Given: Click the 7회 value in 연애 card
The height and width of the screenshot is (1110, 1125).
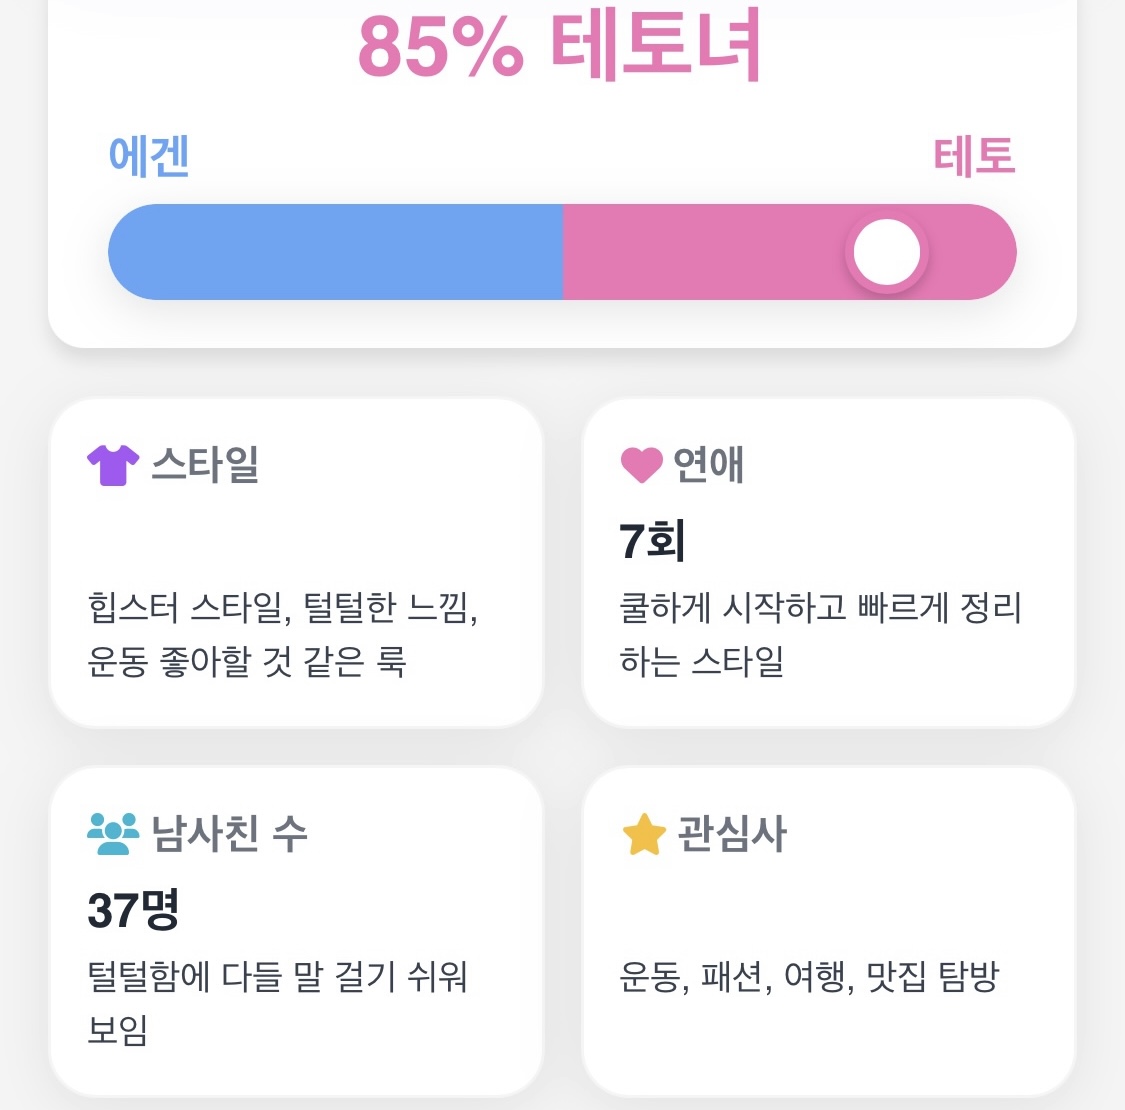Looking at the screenshot, I should [x=651, y=540].
